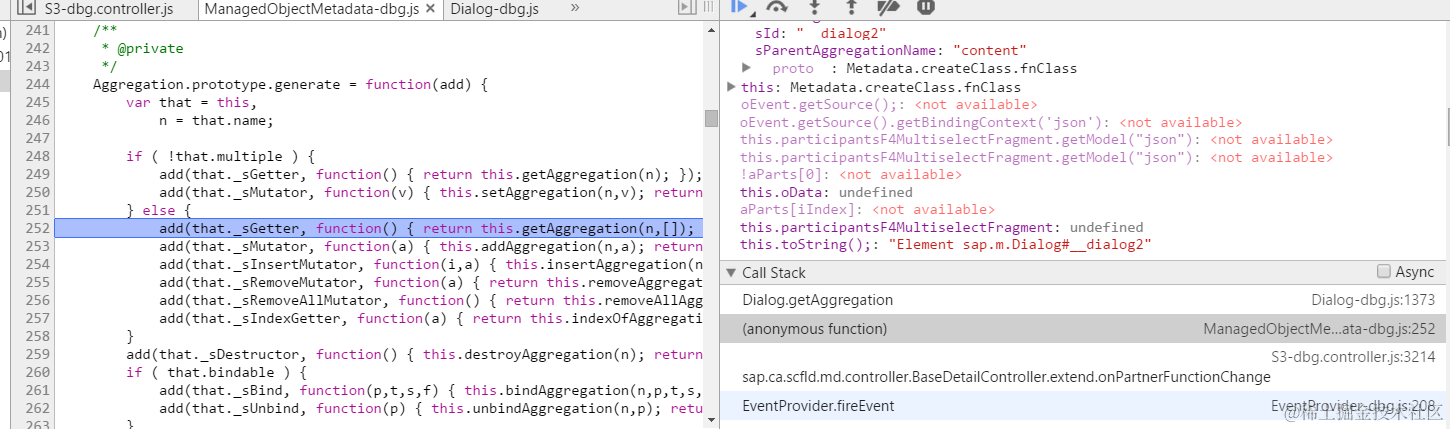Screen dimensions: 1450x429
Task: Collapse the Call Stack section
Action: (730, 272)
